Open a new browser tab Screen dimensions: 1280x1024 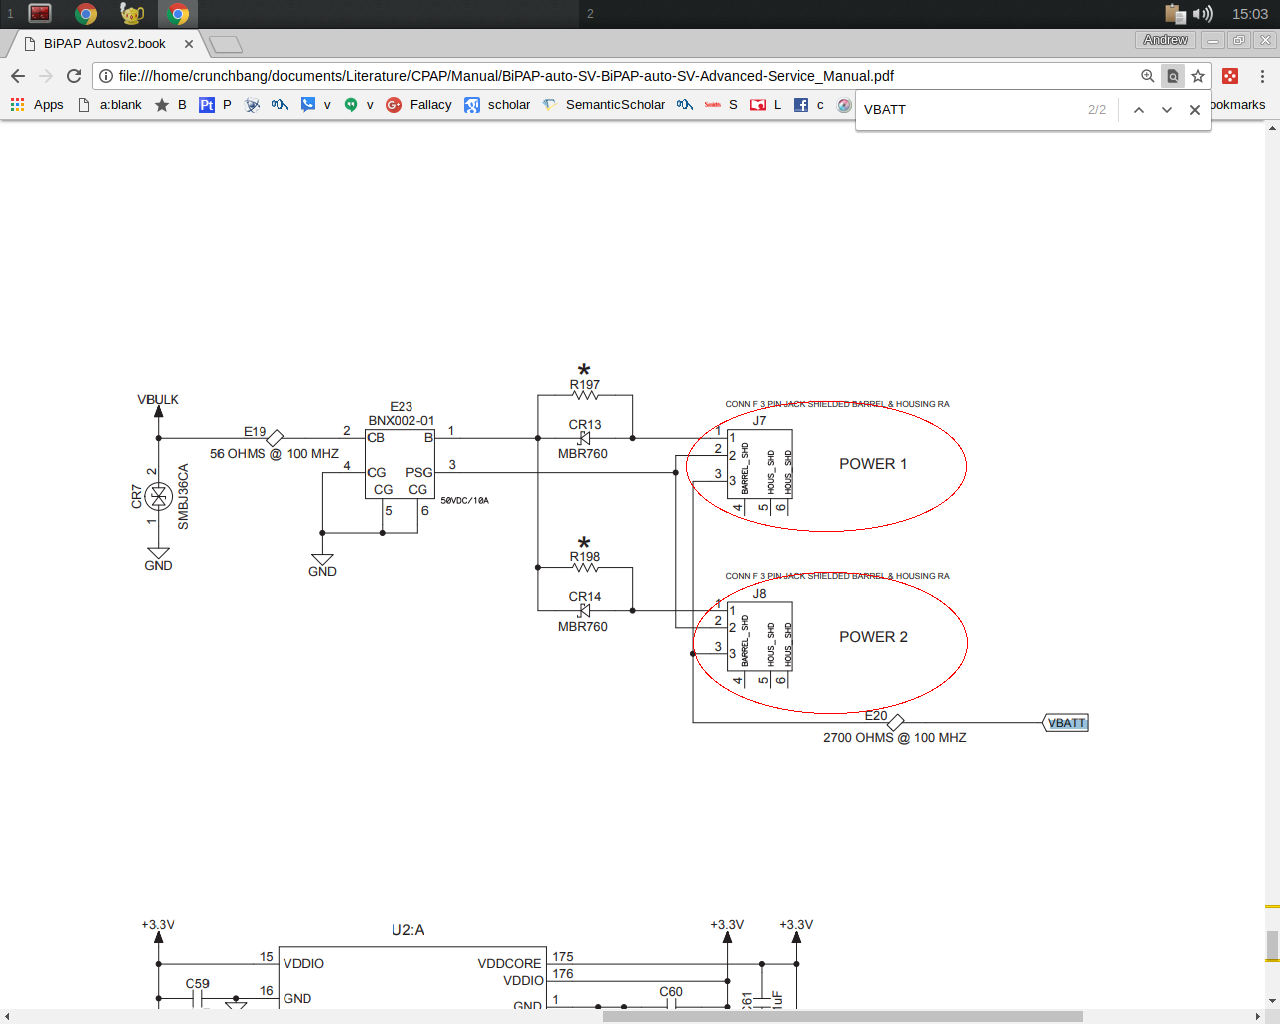226,44
